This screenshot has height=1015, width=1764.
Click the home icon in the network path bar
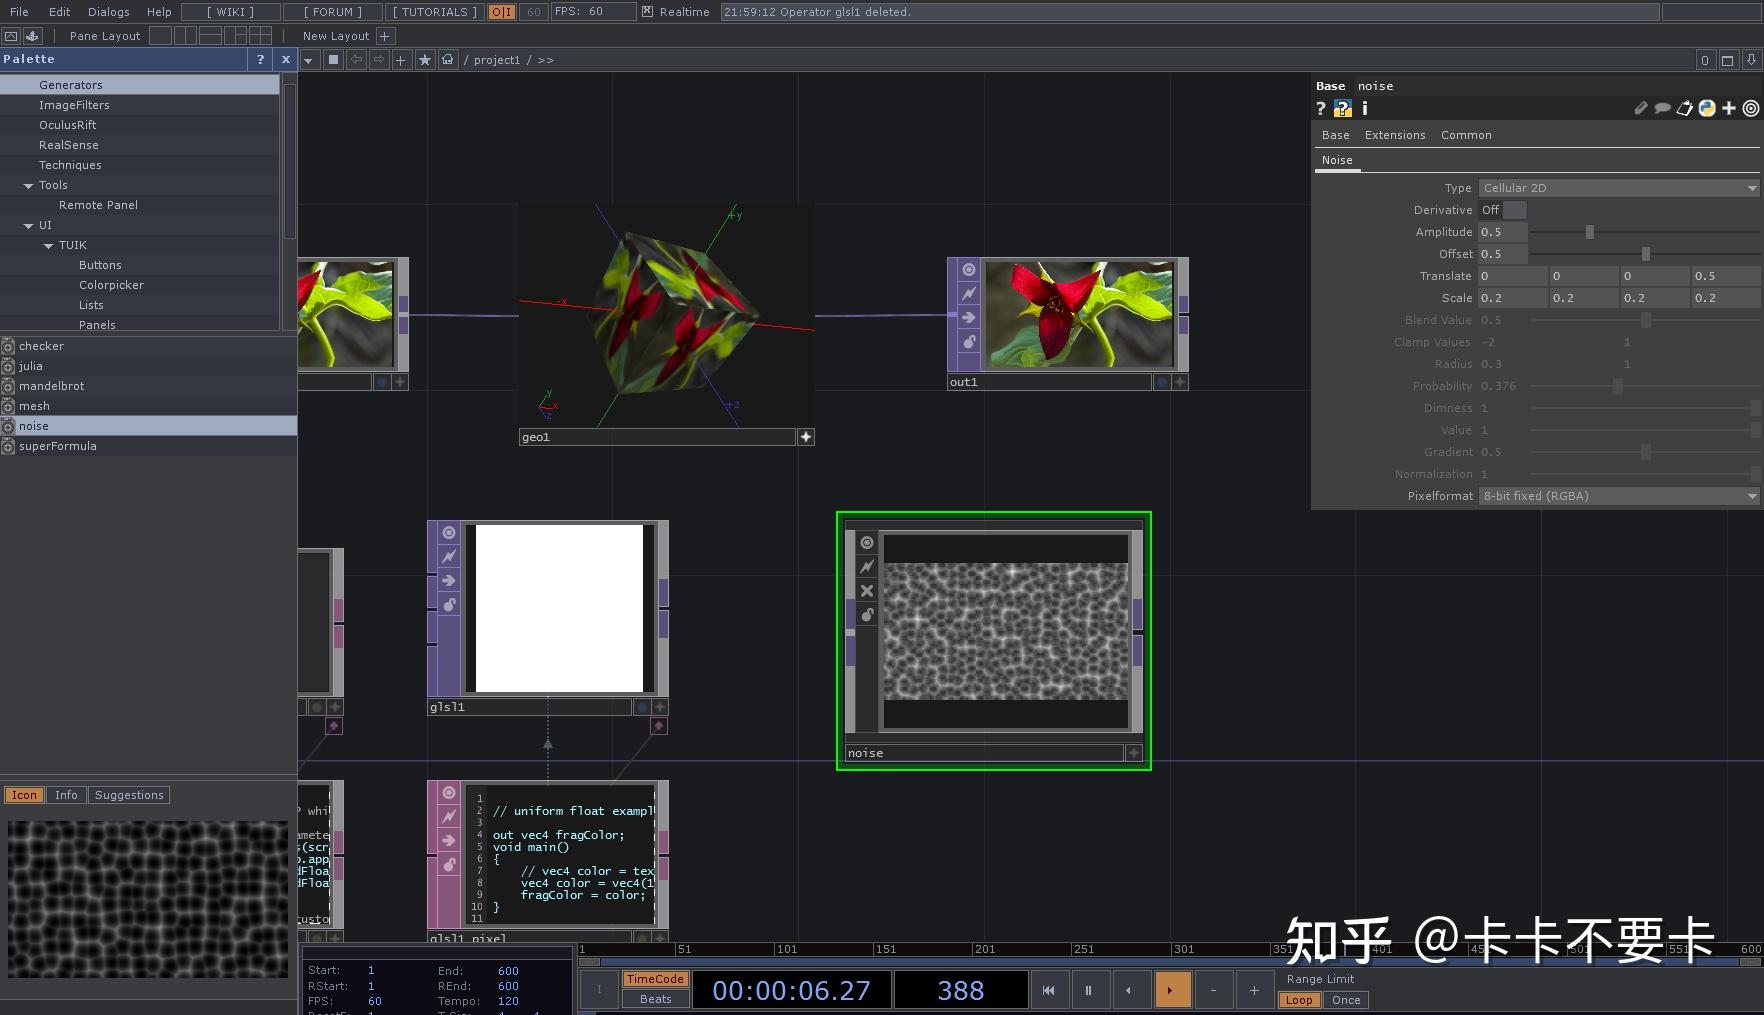(x=447, y=59)
